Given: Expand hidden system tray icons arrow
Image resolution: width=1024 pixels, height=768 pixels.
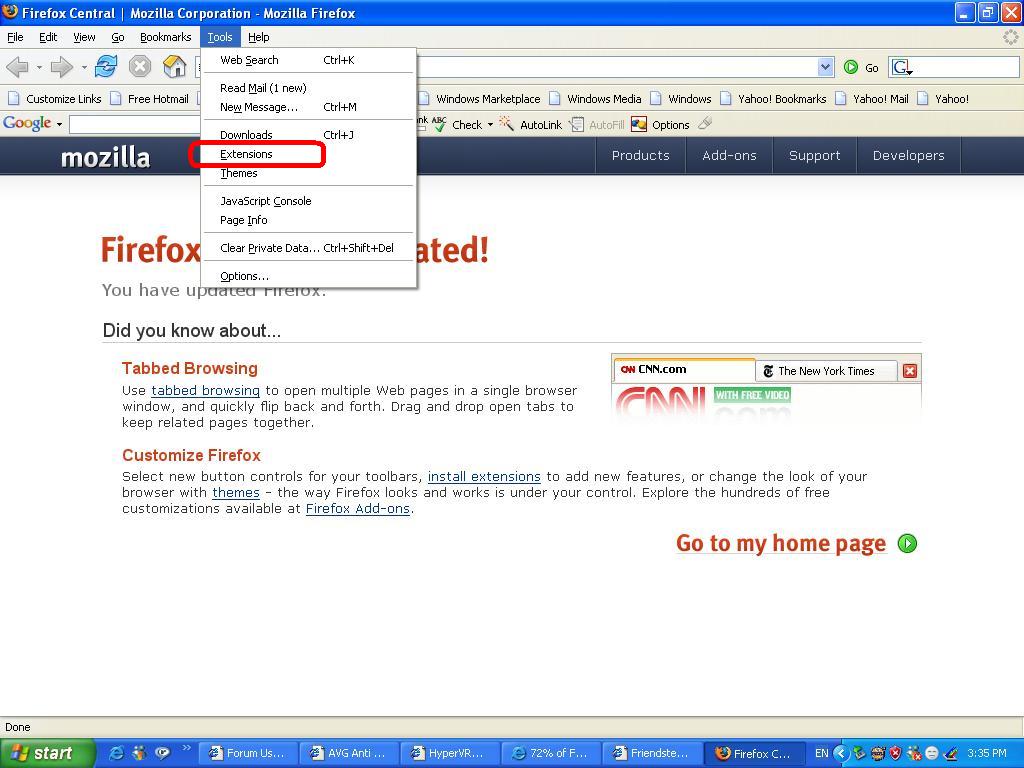Looking at the screenshot, I should tap(840, 753).
